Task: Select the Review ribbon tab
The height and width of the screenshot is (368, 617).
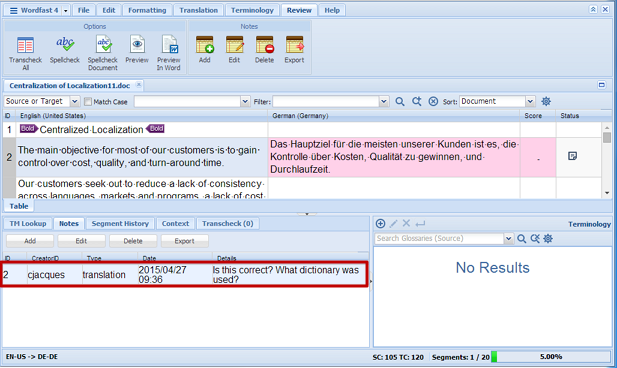Action: tap(299, 10)
